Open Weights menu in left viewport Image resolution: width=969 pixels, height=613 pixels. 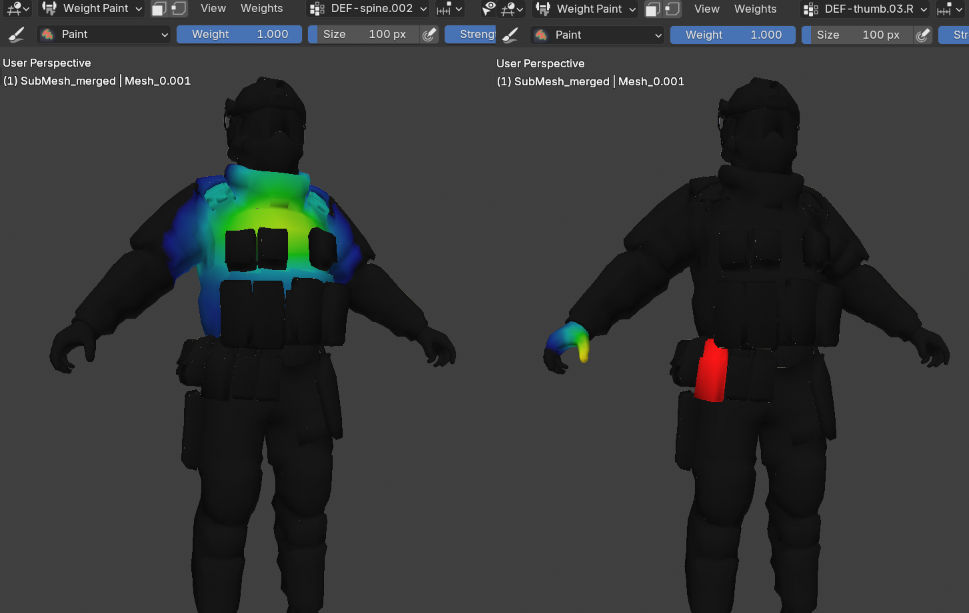point(261,9)
